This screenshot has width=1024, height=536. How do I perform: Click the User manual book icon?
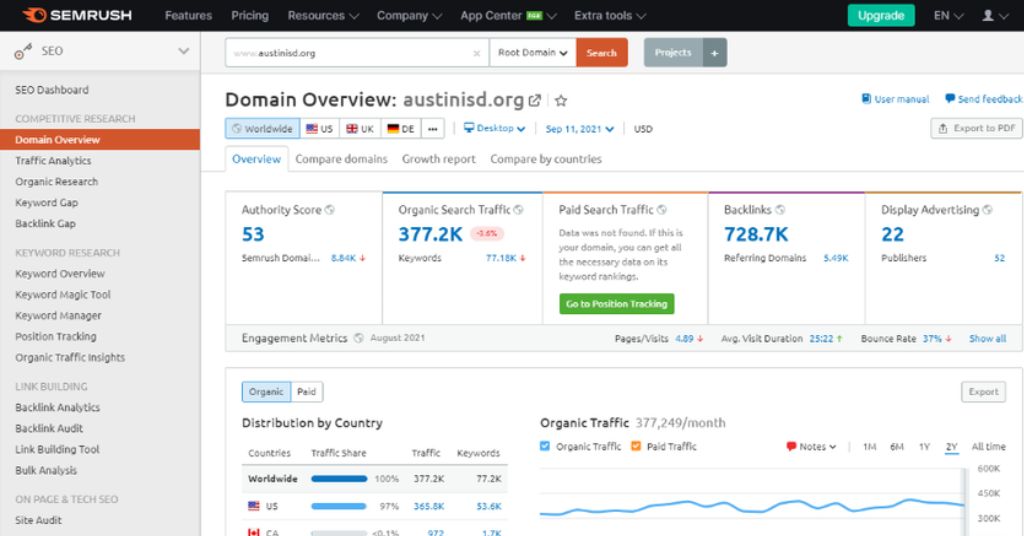pyautogui.click(x=866, y=99)
